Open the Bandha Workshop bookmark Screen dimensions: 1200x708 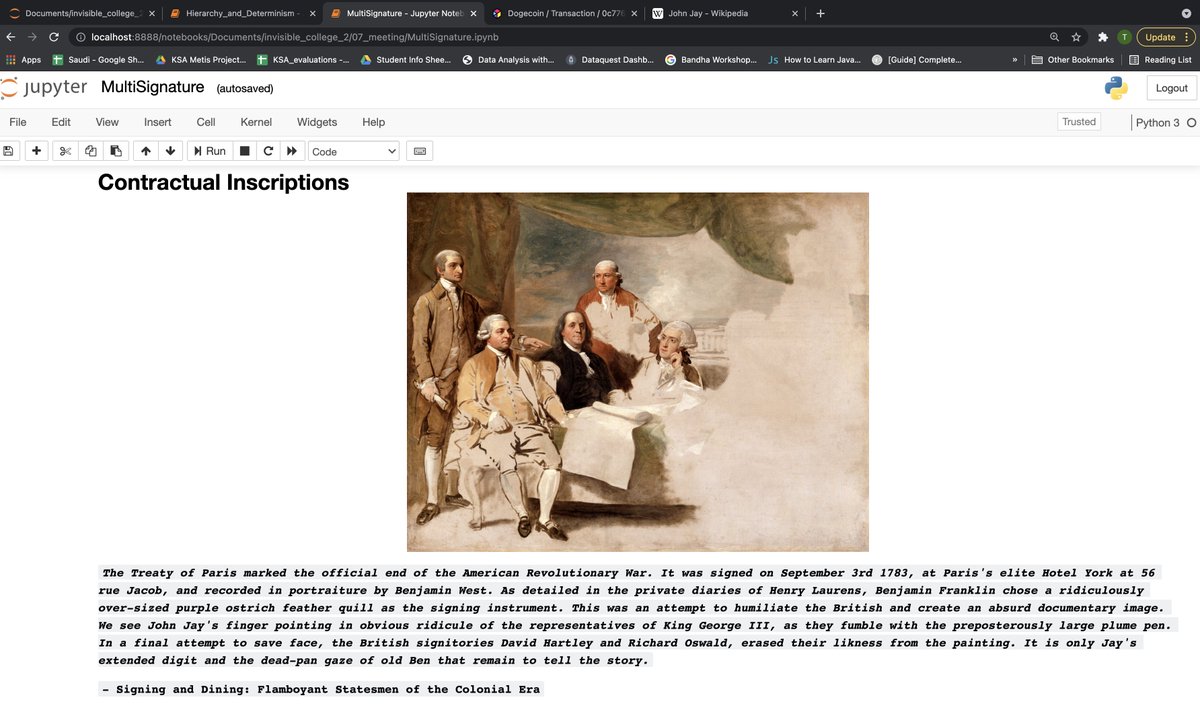pos(711,60)
